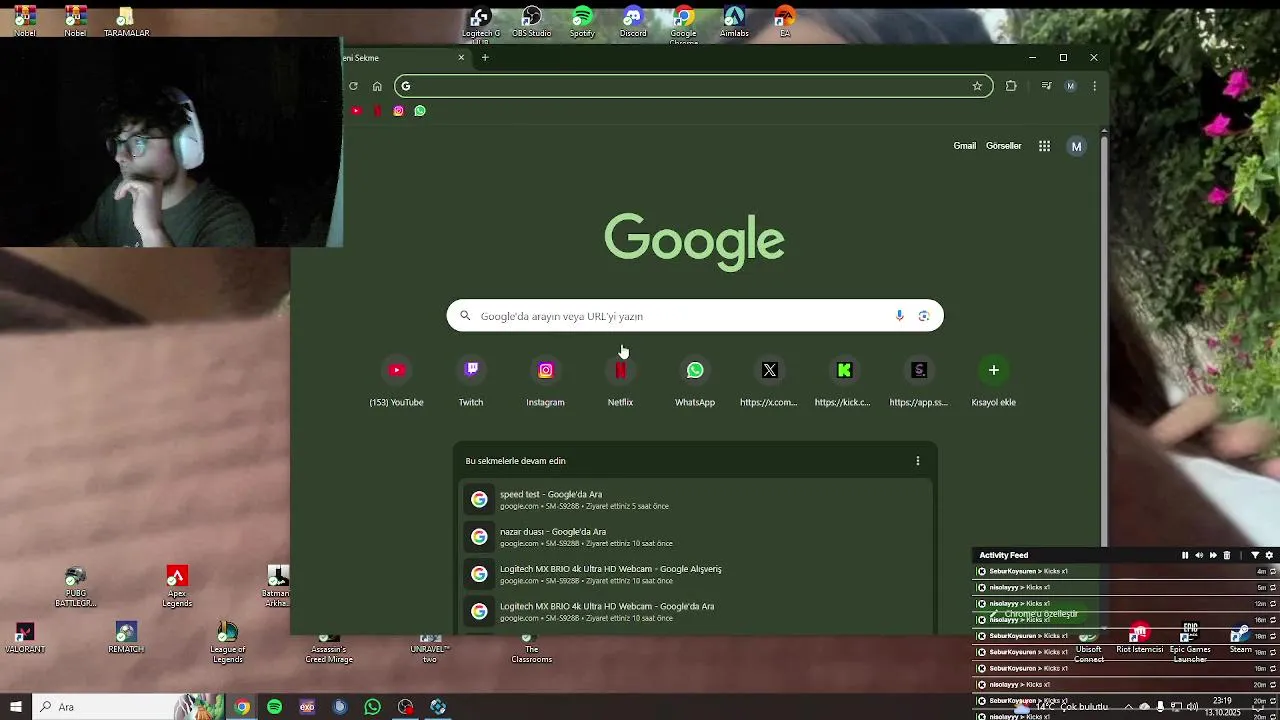The width and height of the screenshot is (1280, 720).
Task: Open WhatsApp bookmark in bookmarks bar
Action: point(420,111)
